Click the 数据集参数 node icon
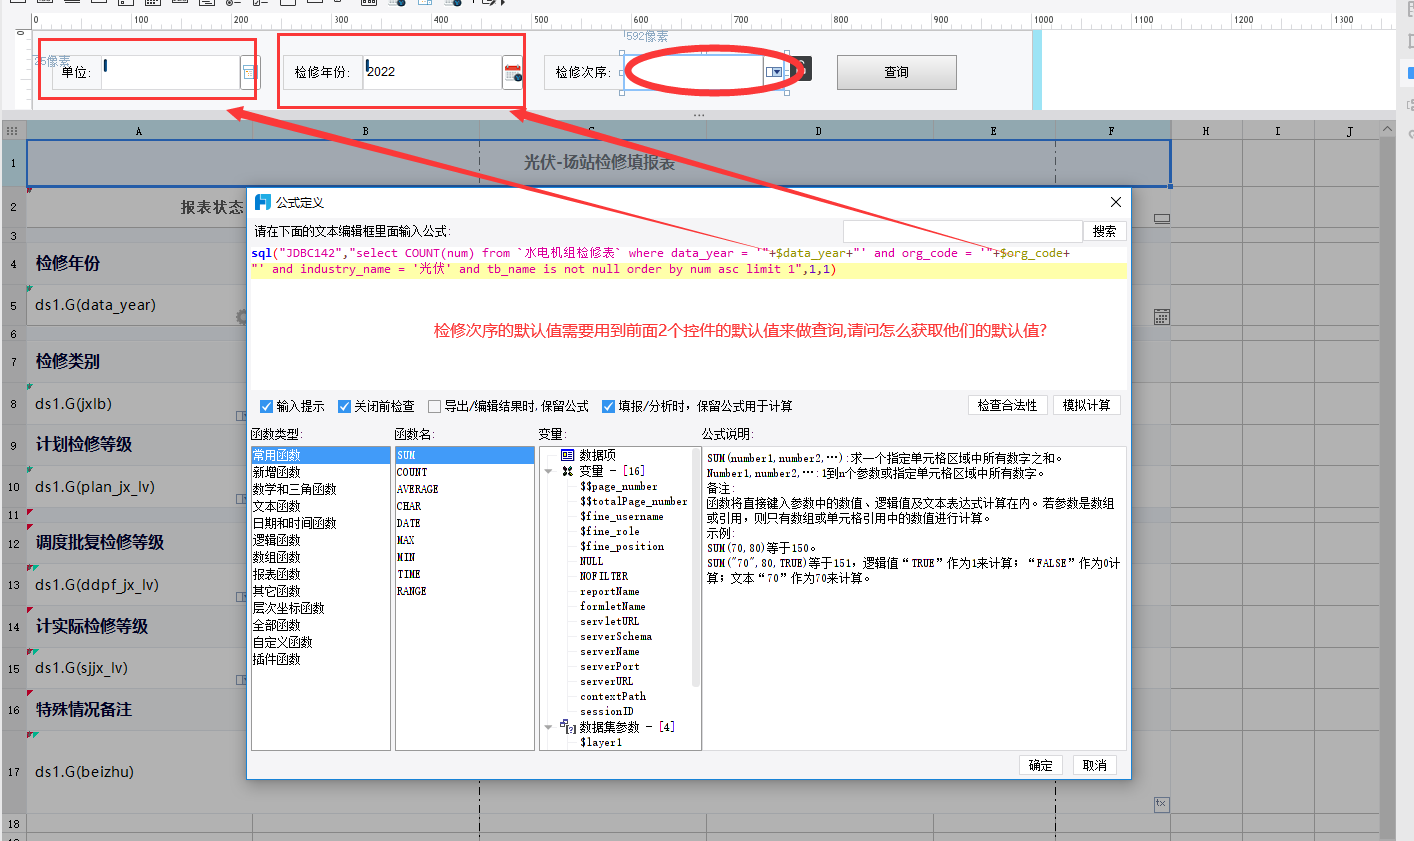1414x841 pixels. (x=567, y=727)
